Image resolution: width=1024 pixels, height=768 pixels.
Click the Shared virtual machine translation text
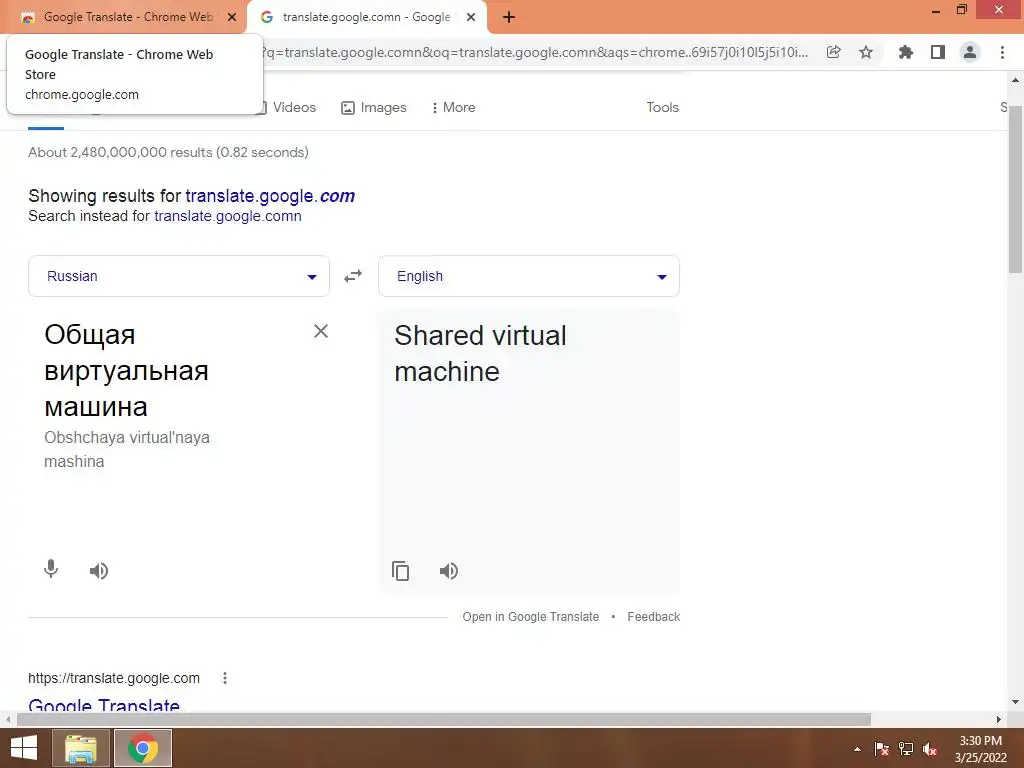480,353
